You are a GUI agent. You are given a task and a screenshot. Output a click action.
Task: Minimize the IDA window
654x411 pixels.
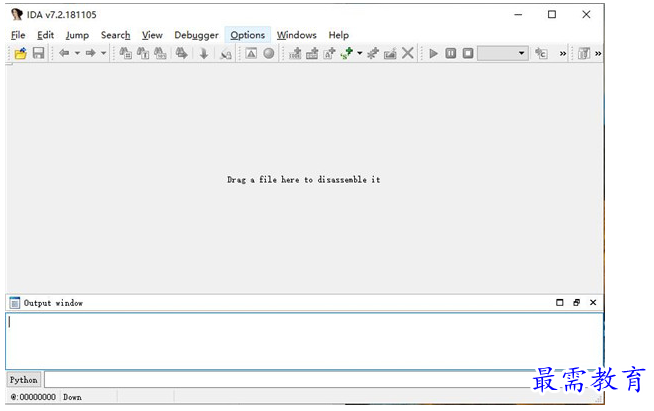pos(518,15)
